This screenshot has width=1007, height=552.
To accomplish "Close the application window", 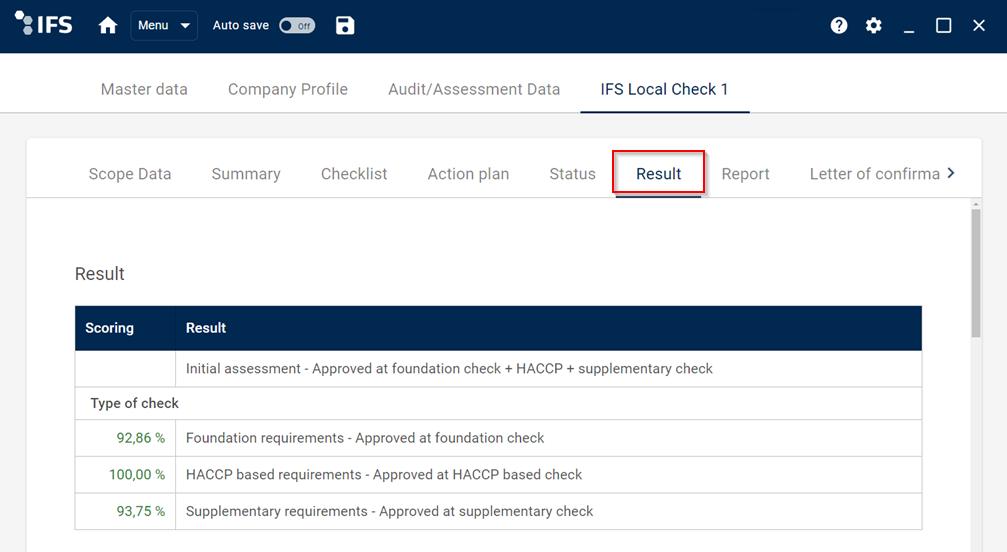I will point(979,26).
